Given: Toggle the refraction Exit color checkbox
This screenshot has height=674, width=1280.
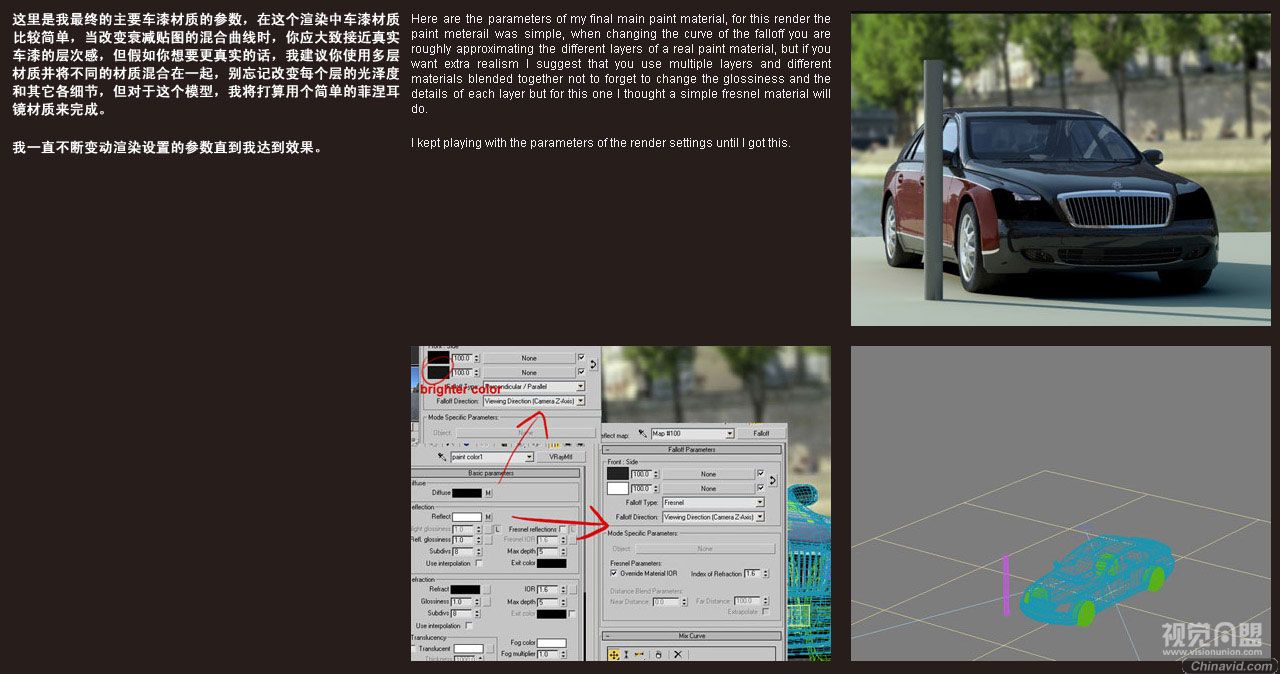Looking at the screenshot, I should click(572, 613).
